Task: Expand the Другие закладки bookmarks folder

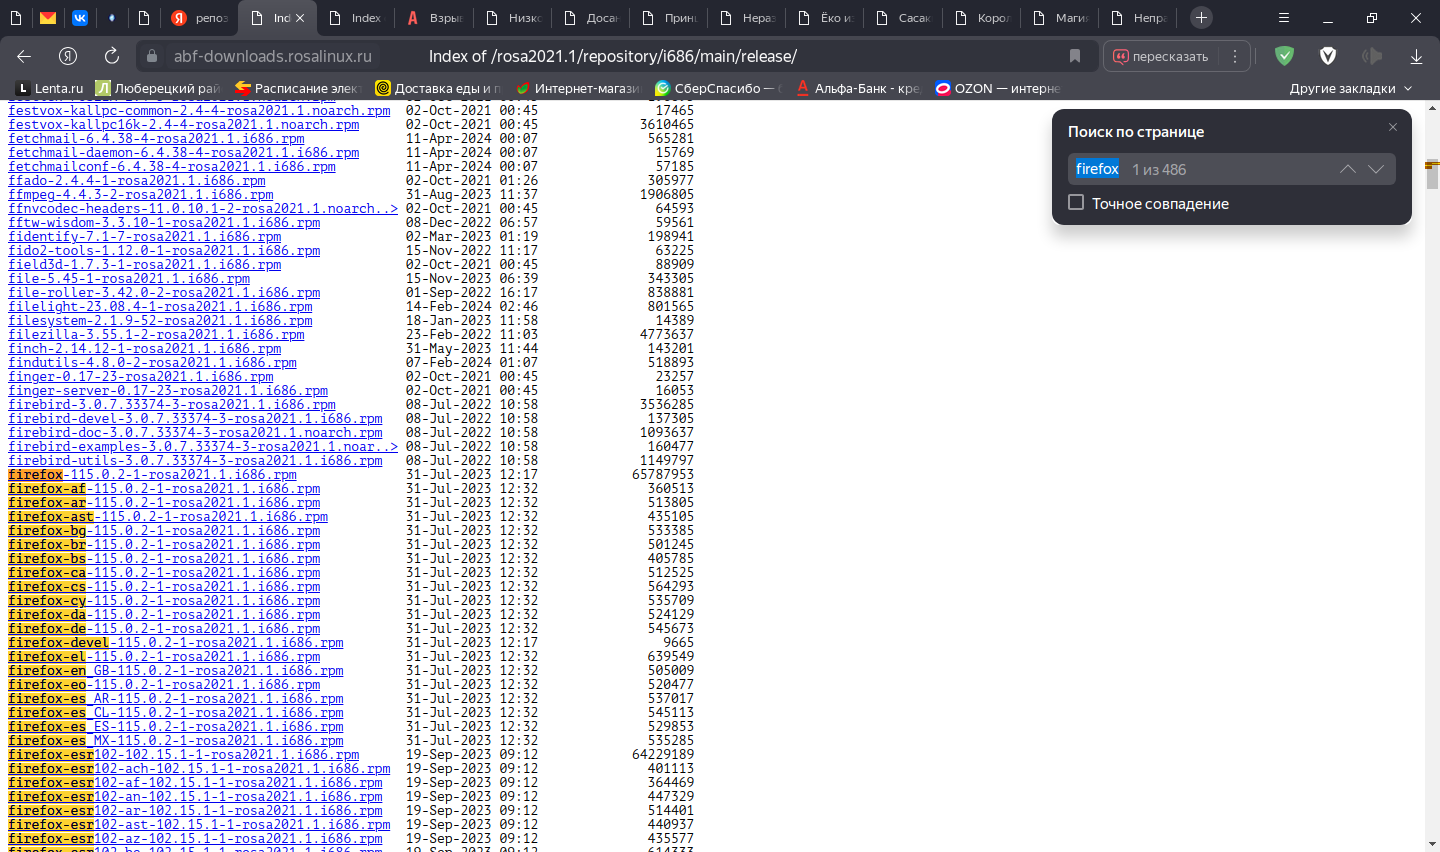Action: [1350, 88]
